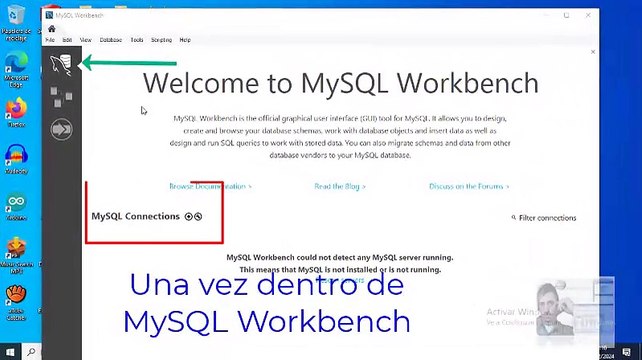Maximize the MySQL Workbench window
Screen dimensions: 642x360
[566, 16]
